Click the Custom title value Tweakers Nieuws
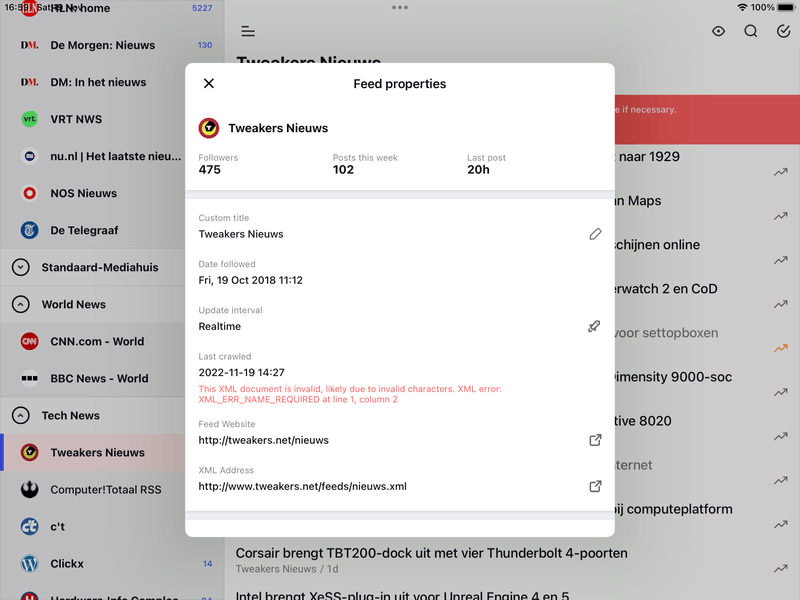800x600 pixels. coord(241,234)
